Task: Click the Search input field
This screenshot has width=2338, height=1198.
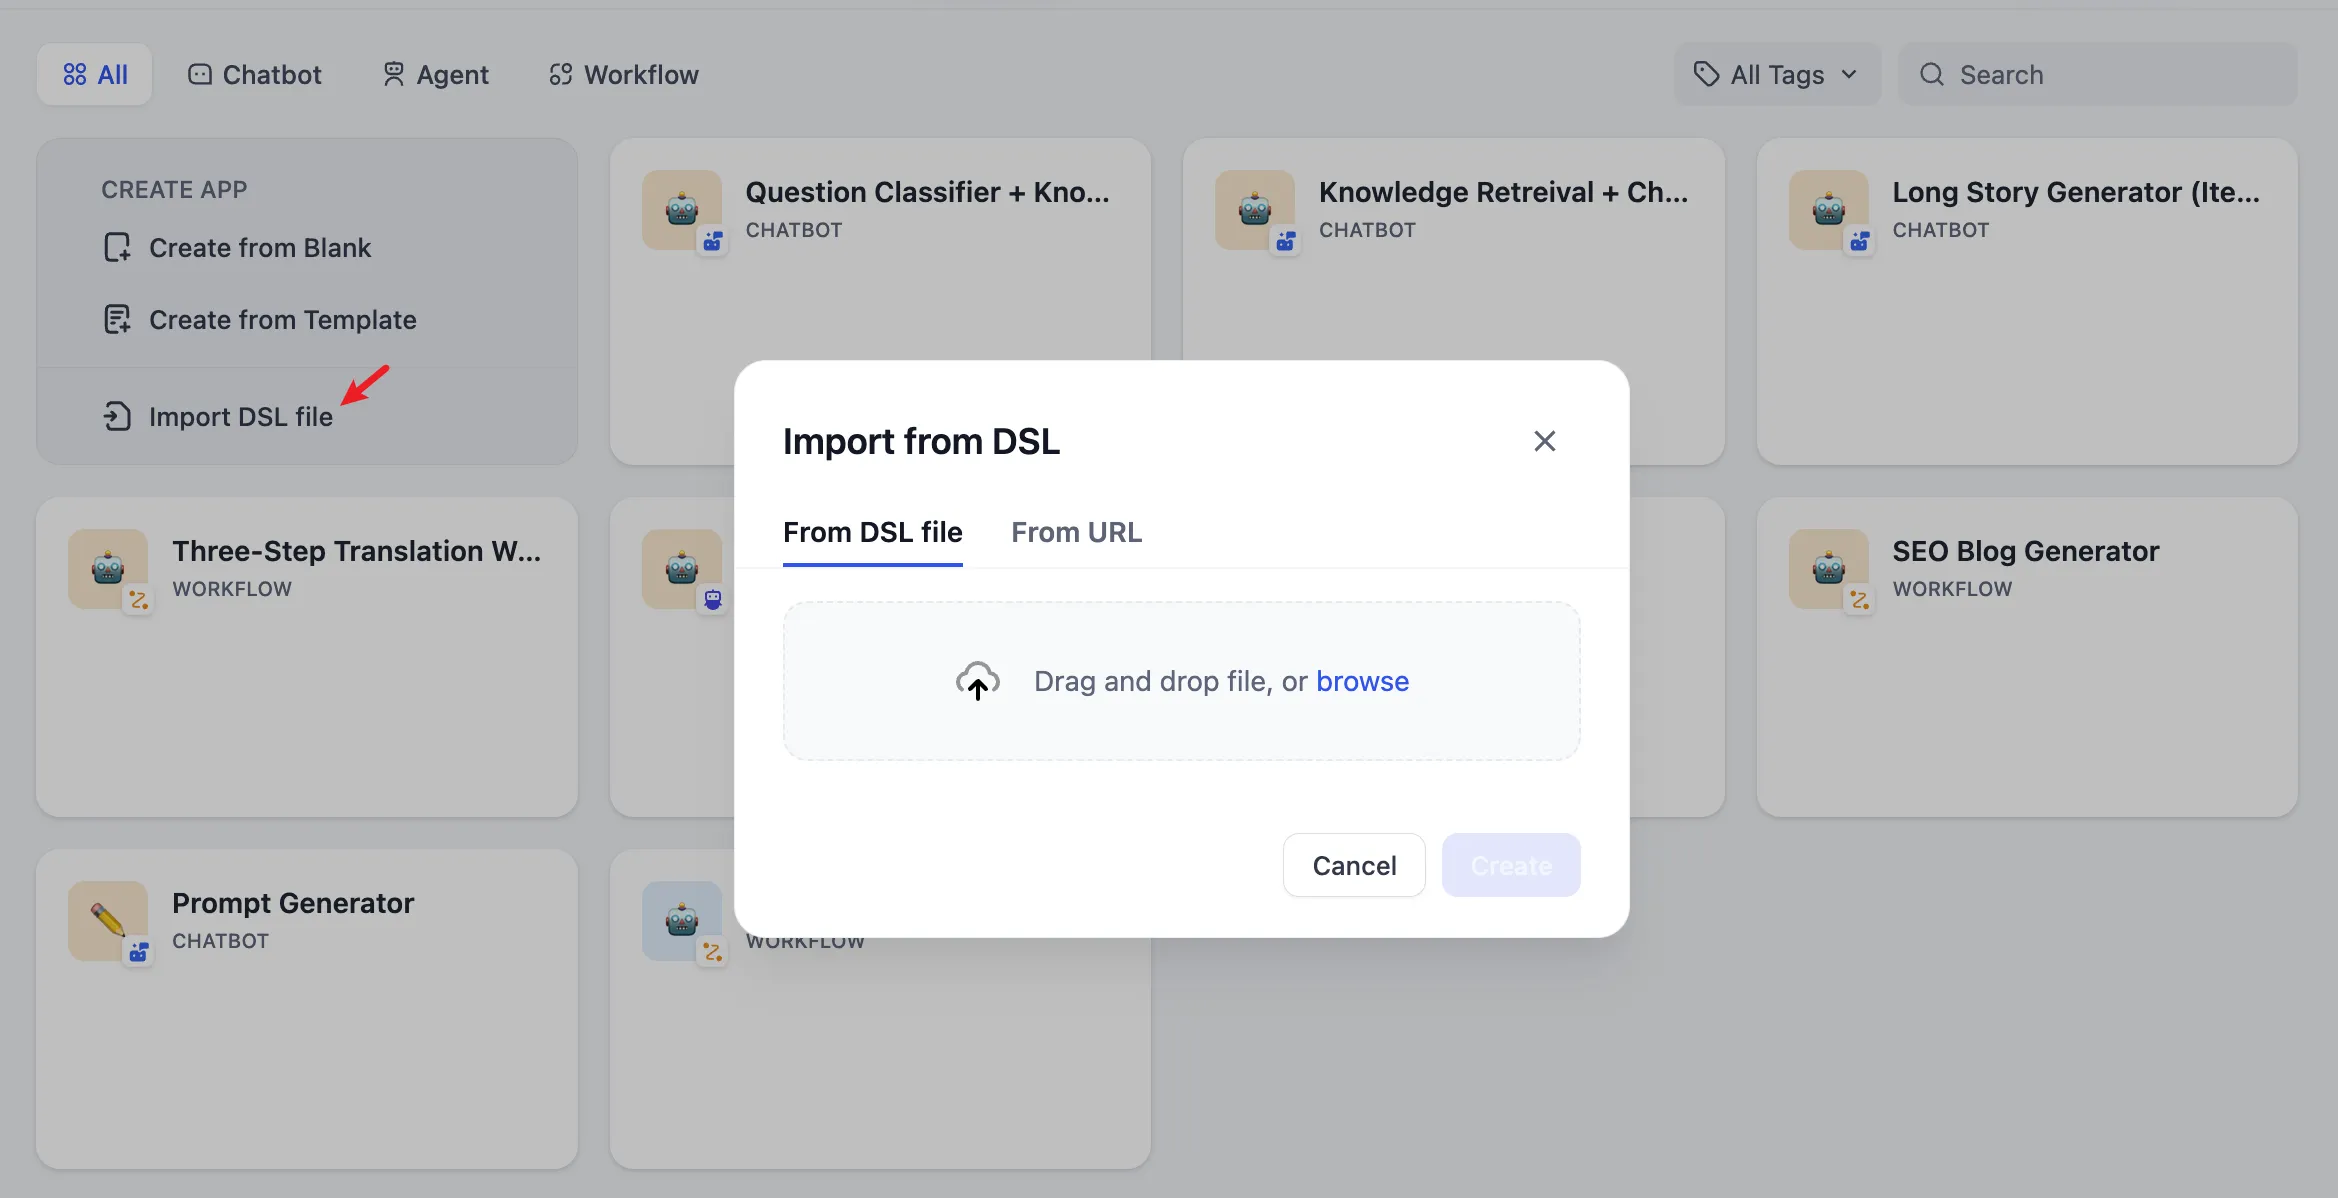Action: (2110, 75)
